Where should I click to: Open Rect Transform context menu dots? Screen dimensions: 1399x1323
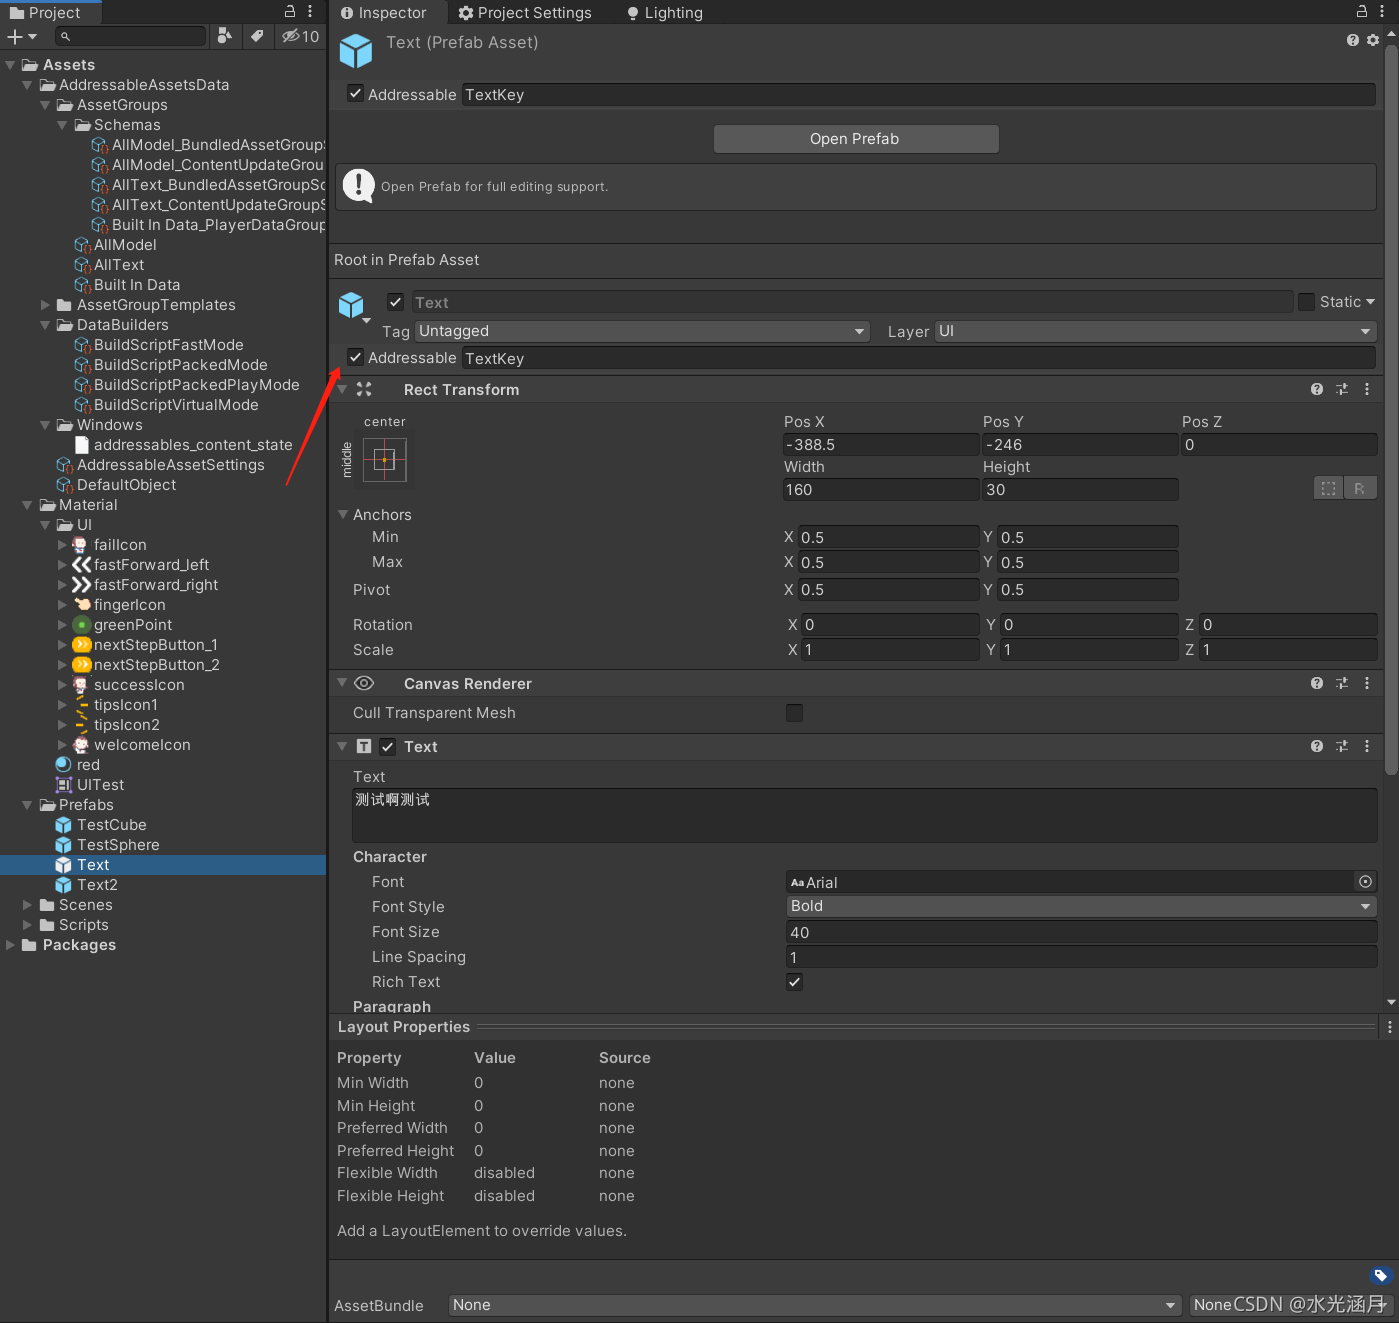pos(1367,389)
